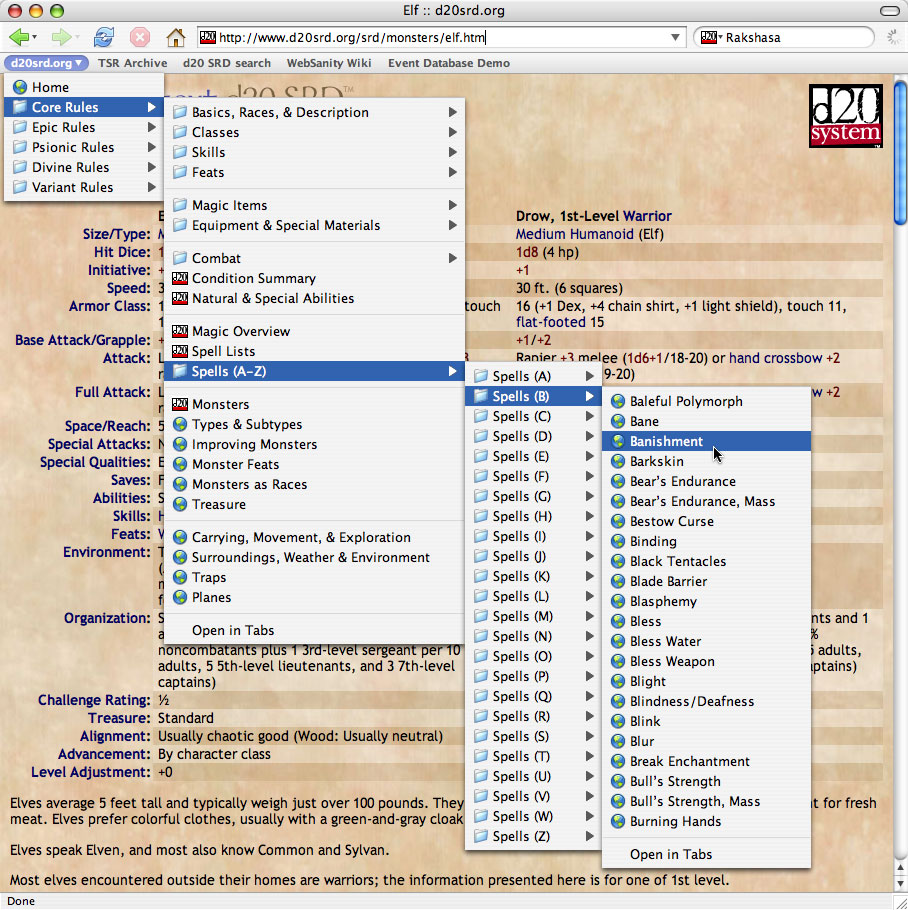908x910 pixels.
Task: Expand the Combat submenu
Action: coord(316,258)
